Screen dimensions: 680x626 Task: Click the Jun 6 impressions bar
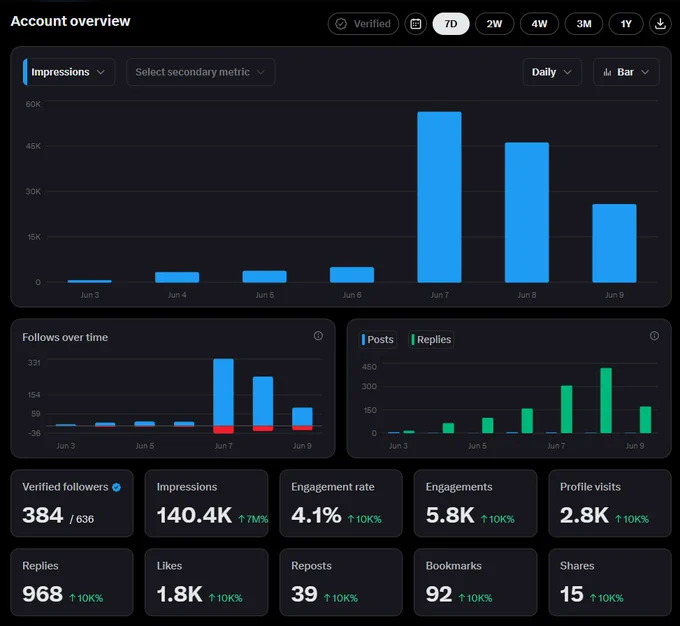point(352,275)
